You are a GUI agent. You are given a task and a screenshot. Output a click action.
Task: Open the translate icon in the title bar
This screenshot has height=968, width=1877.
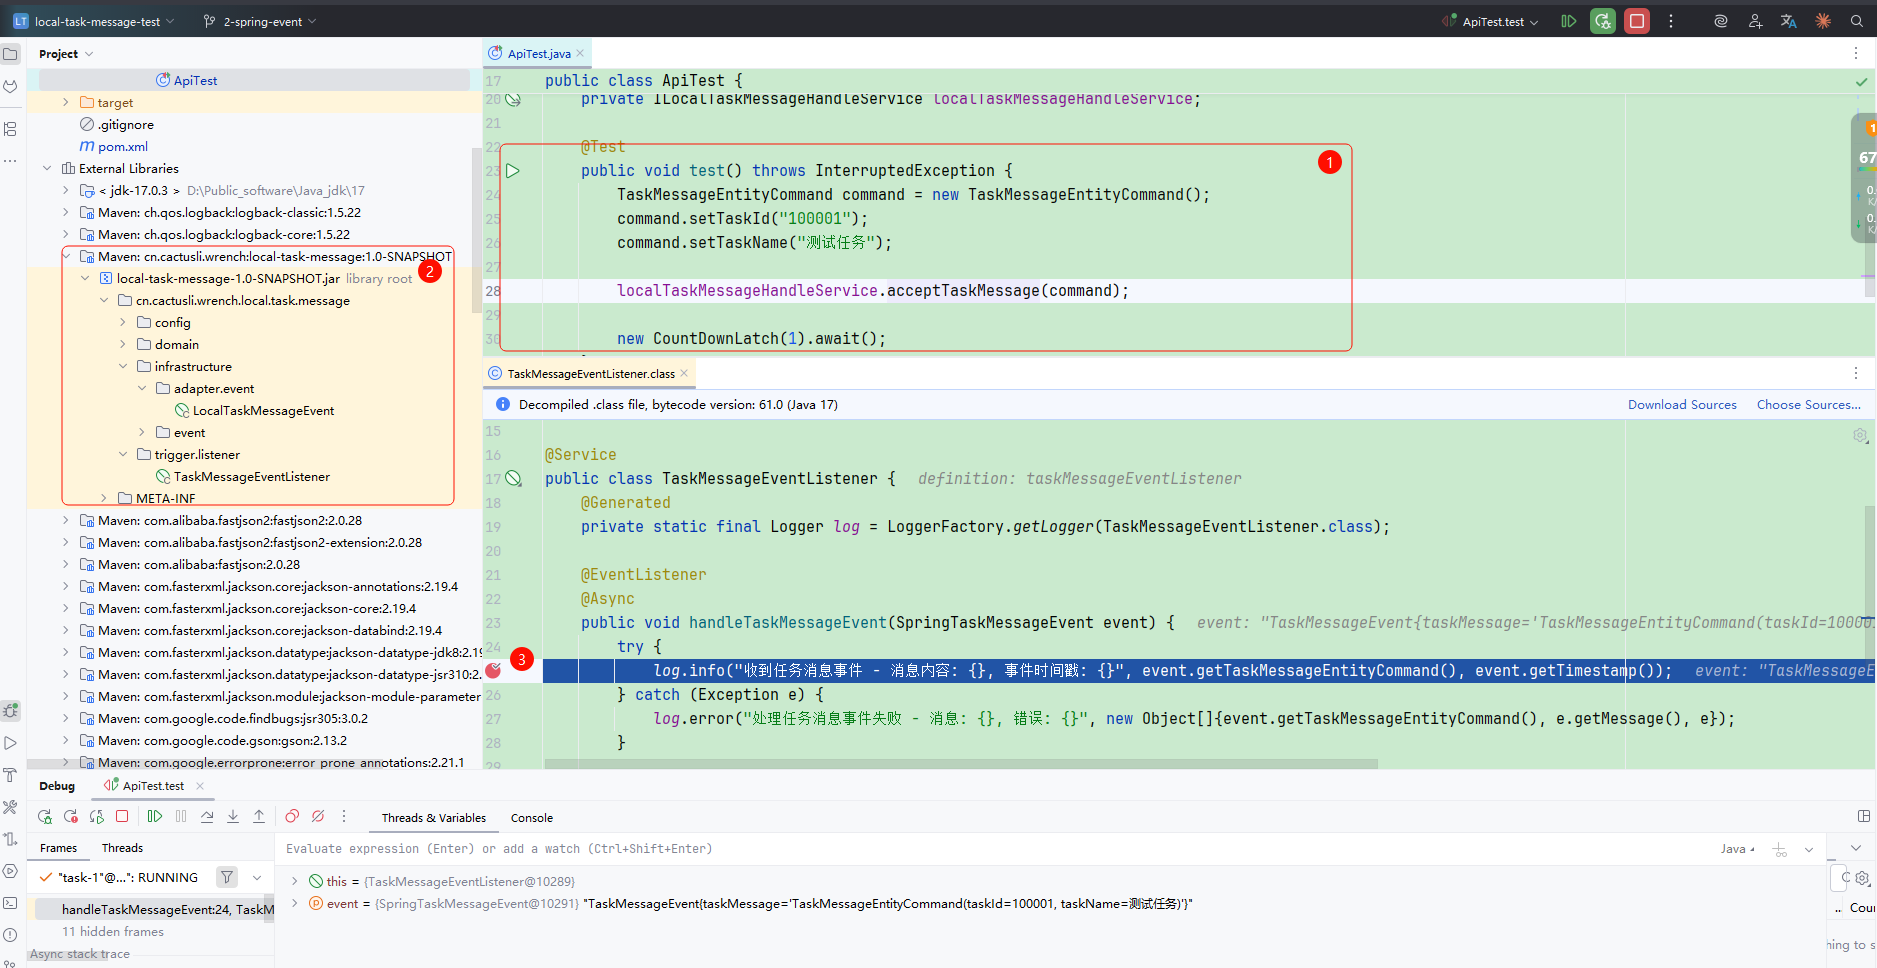pos(1788,21)
